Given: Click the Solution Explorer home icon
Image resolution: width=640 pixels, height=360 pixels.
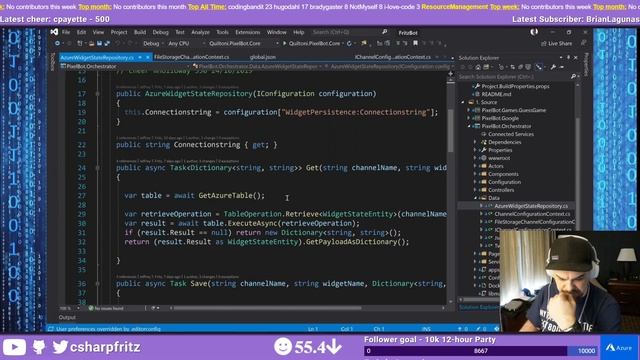Looking at the screenshot, I should point(477,67).
